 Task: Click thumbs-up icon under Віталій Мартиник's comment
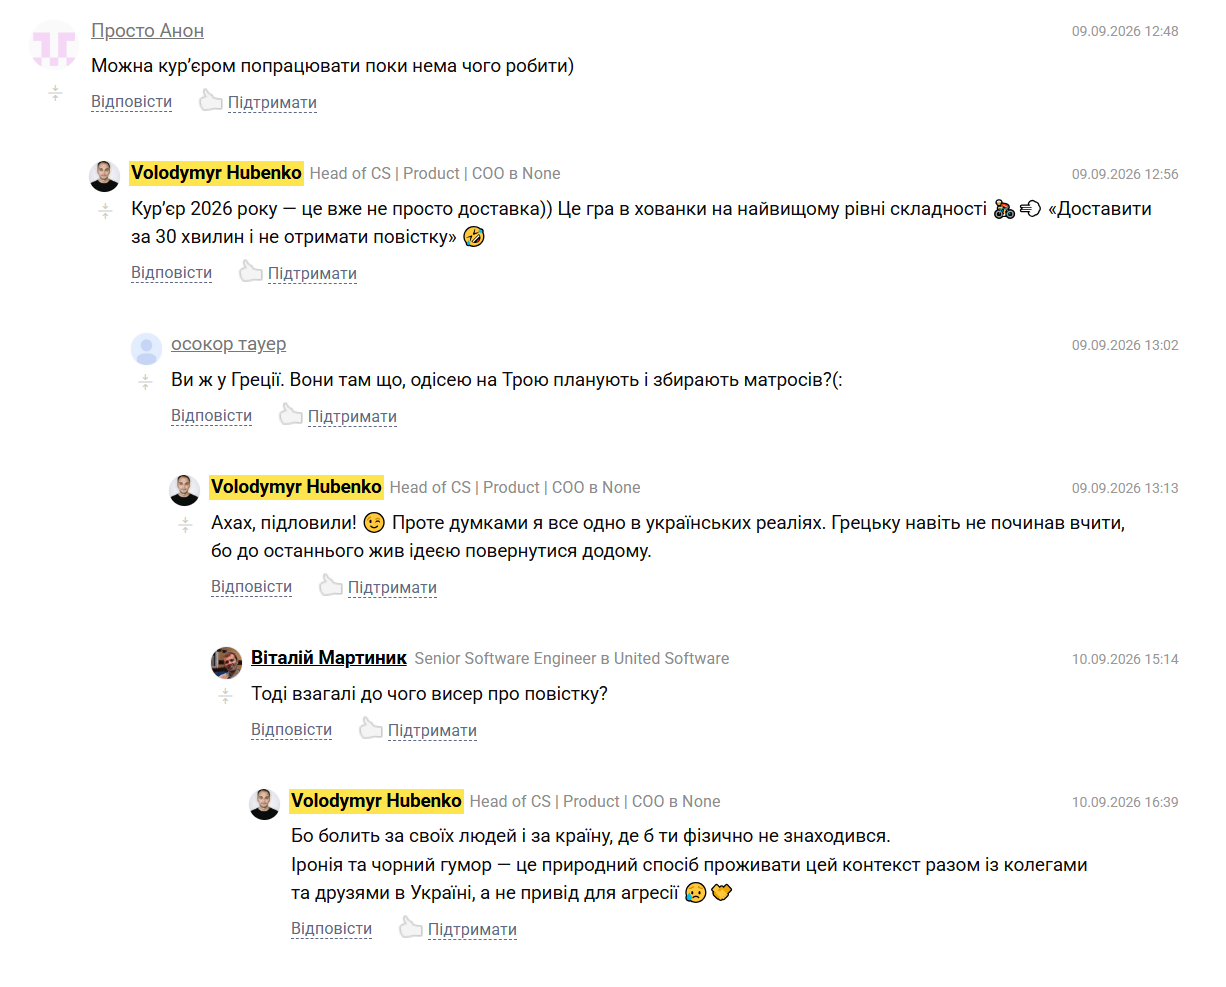[371, 728]
